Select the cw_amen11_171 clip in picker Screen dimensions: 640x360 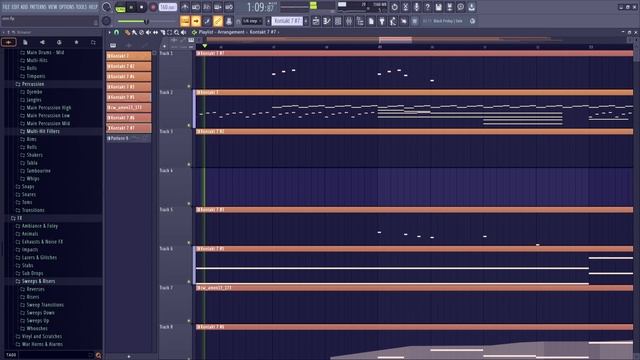[129, 107]
